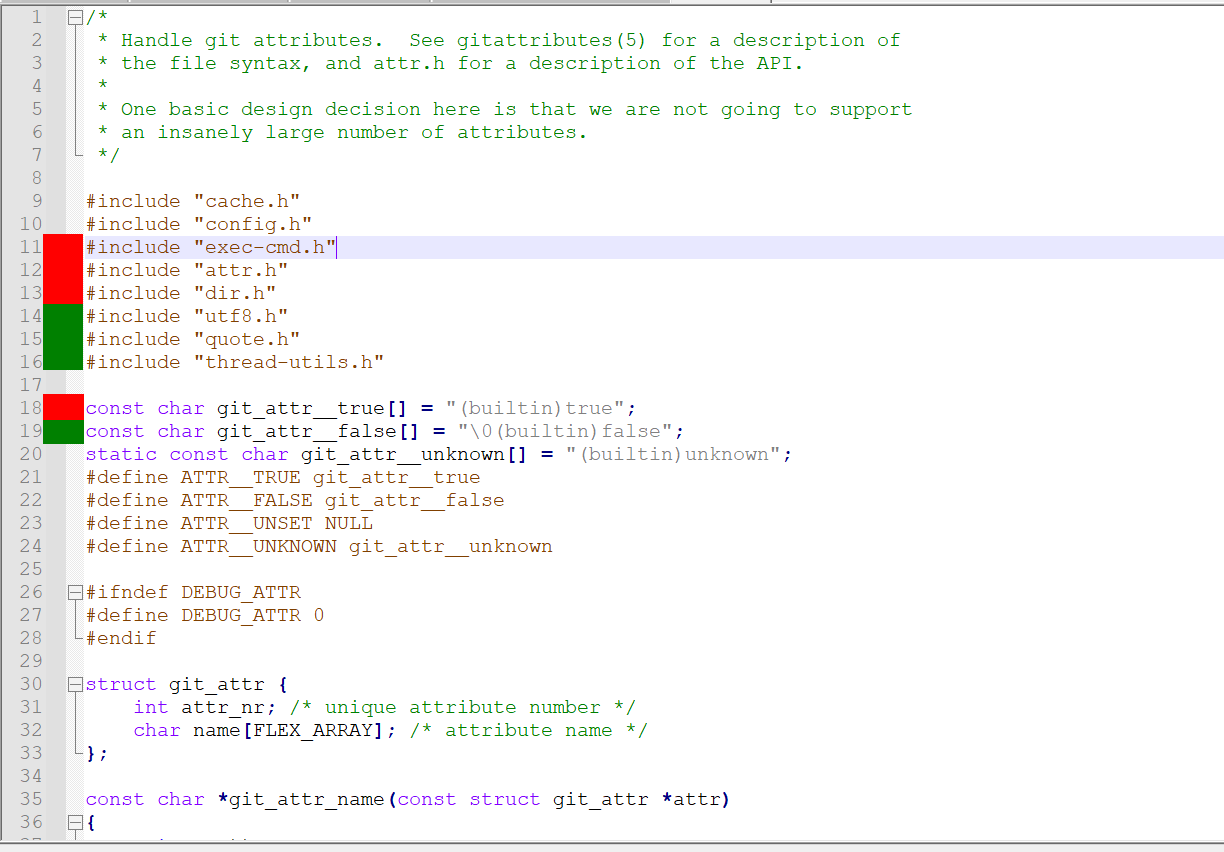1224x852 pixels.
Task: Click the '#include "thread-utils.h"' line
Action: pos(235,362)
